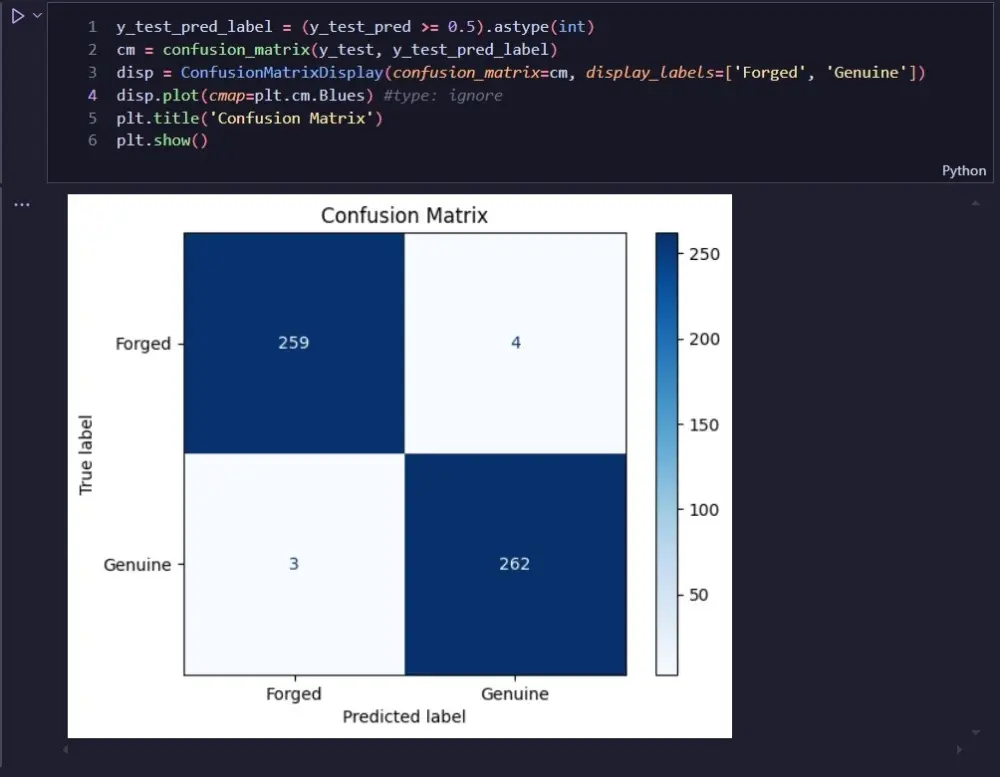Click the 262 true-Genuine cell in the matrix

pyautogui.click(x=515, y=563)
